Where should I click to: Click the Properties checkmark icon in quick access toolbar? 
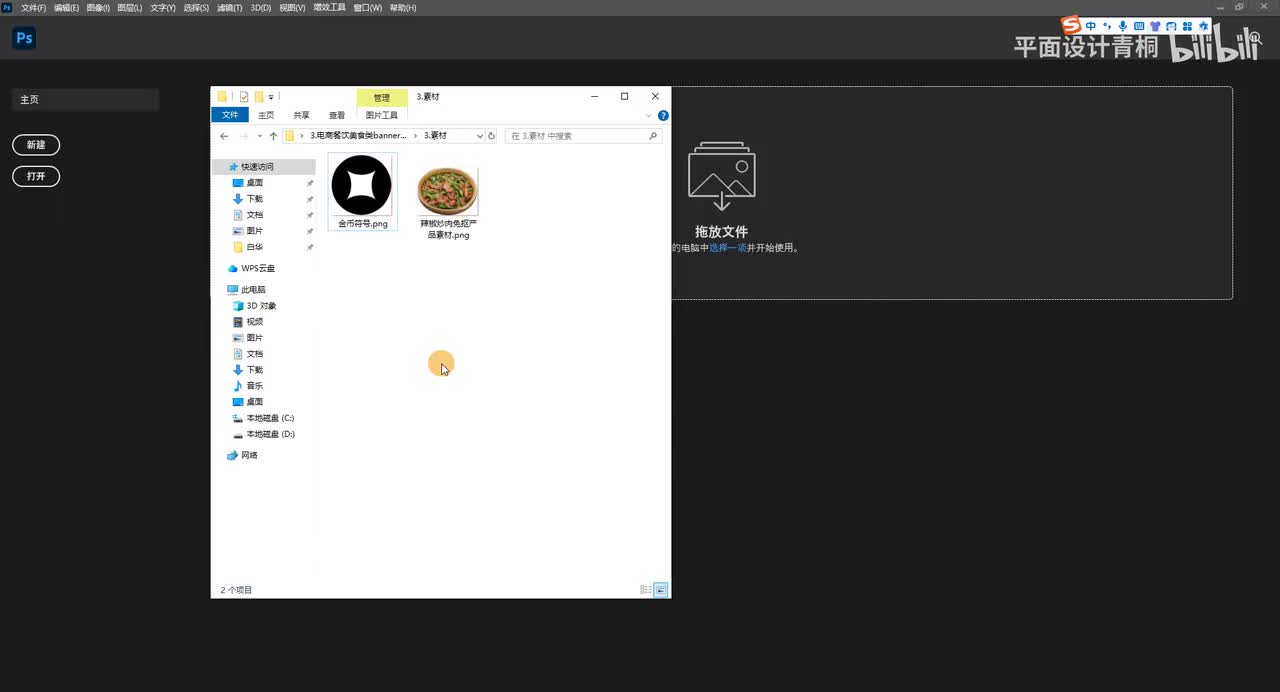pyautogui.click(x=244, y=97)
